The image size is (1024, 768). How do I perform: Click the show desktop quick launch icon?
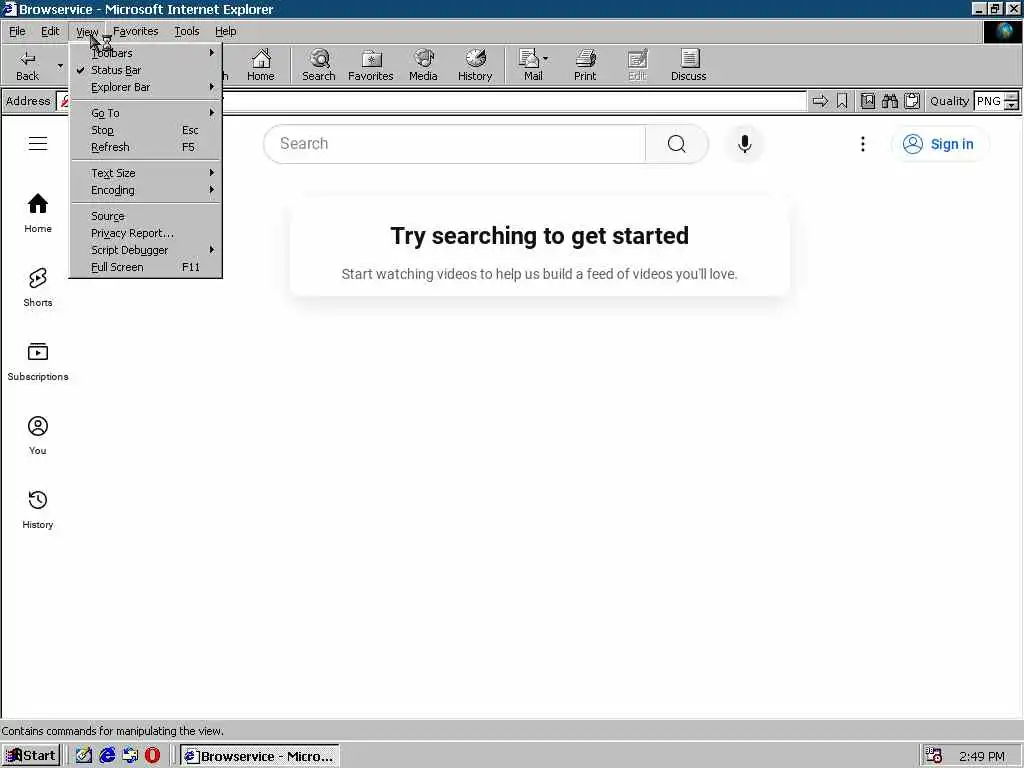click(x=84, y=756)
